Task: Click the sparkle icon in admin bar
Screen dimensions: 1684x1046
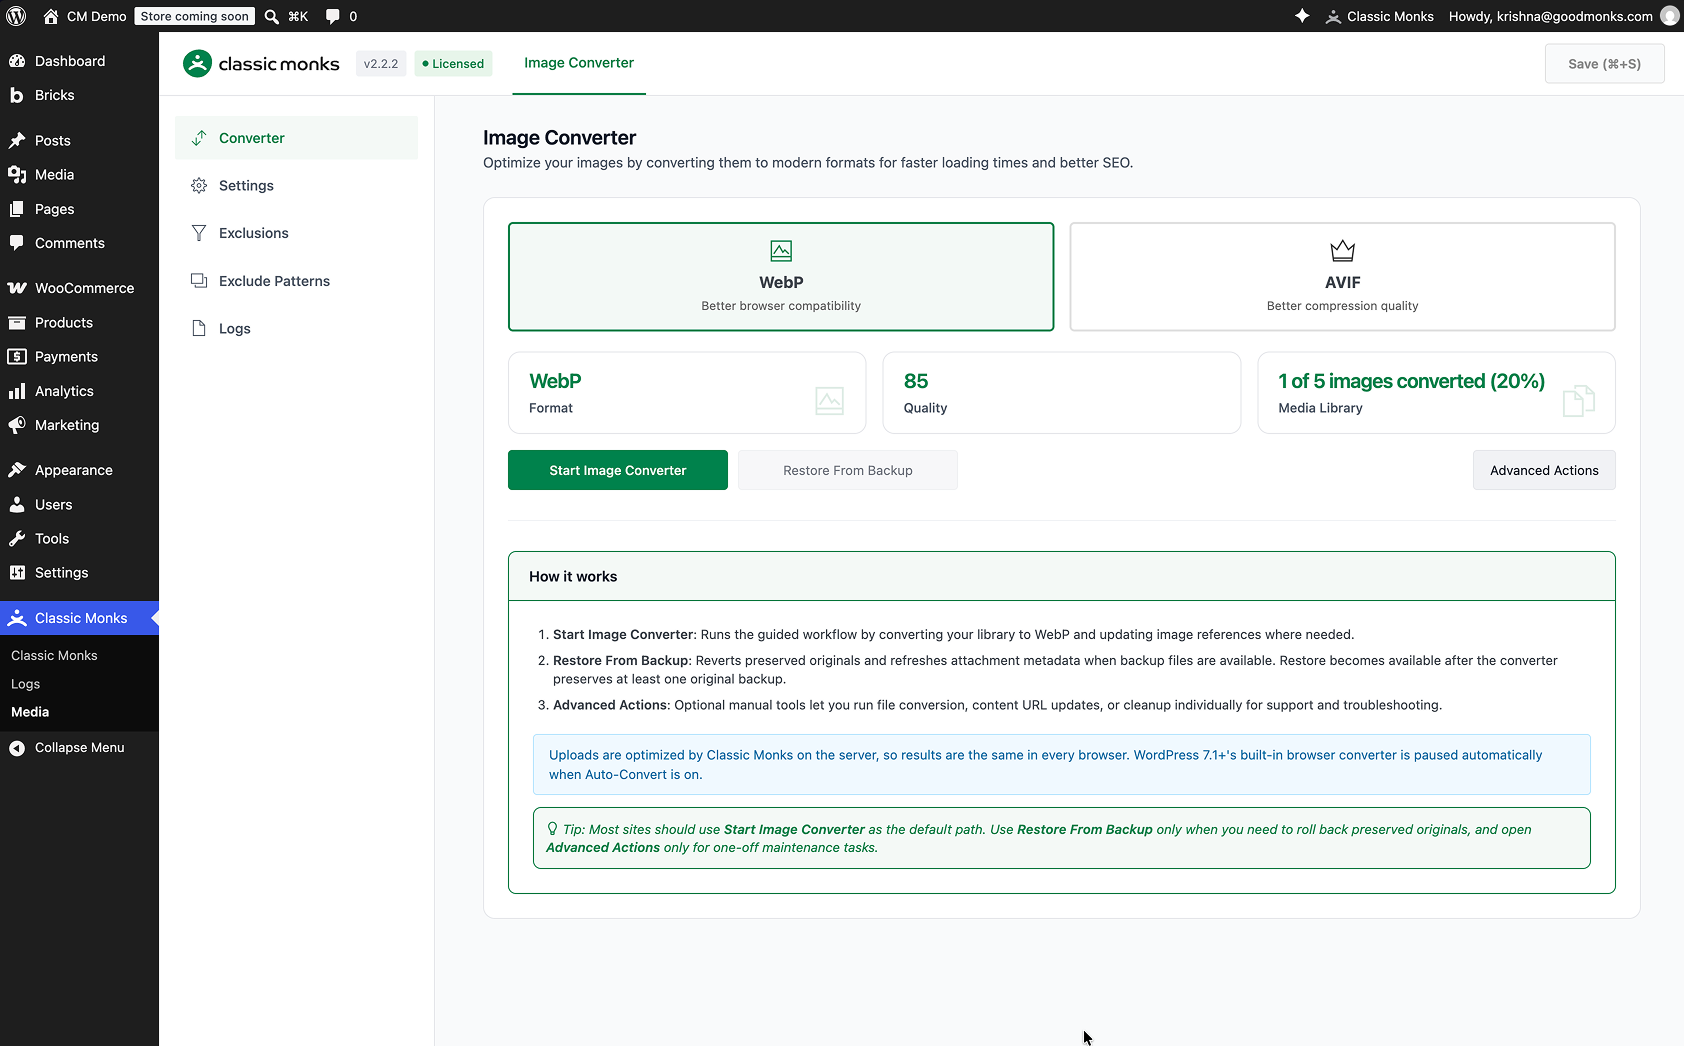Action: [x=1302, y=16]
